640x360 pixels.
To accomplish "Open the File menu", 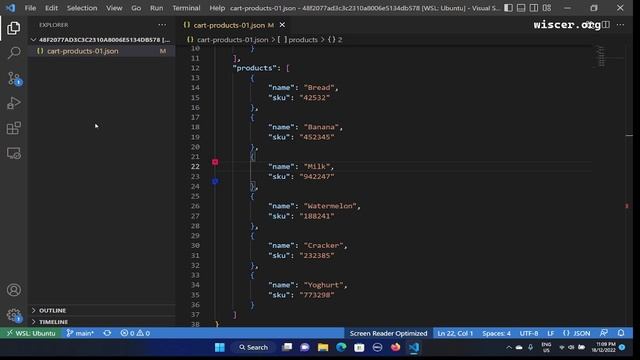I will click(30, 8).
